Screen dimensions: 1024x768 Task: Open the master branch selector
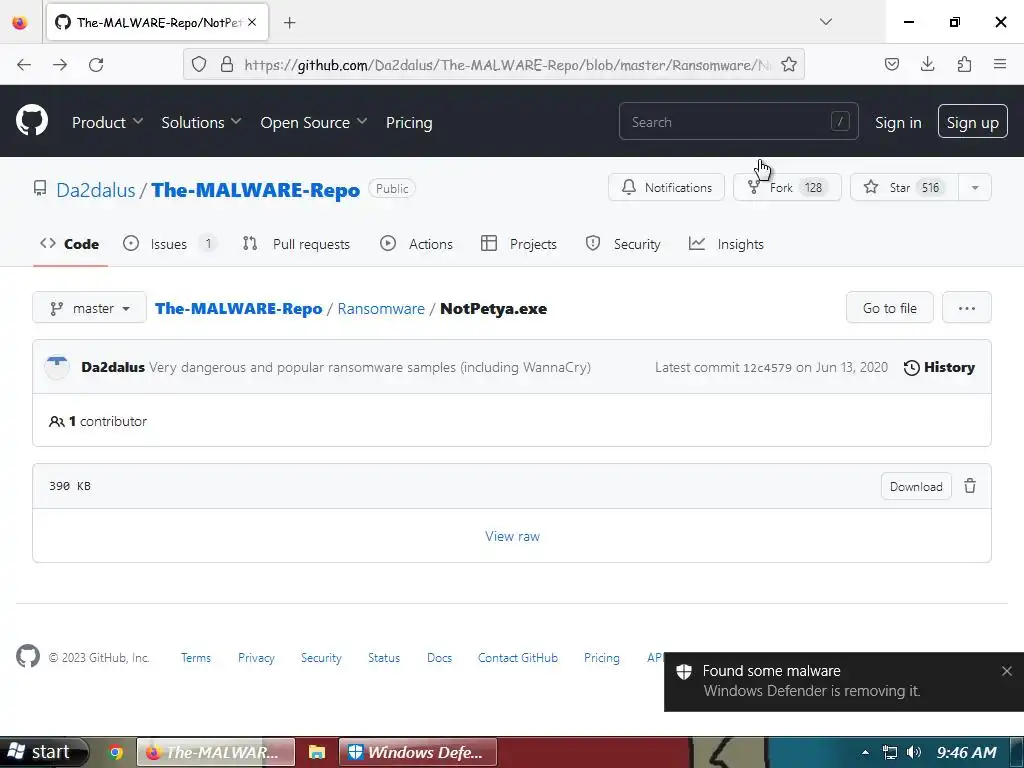pyautogui.click(x=89, y=308)
